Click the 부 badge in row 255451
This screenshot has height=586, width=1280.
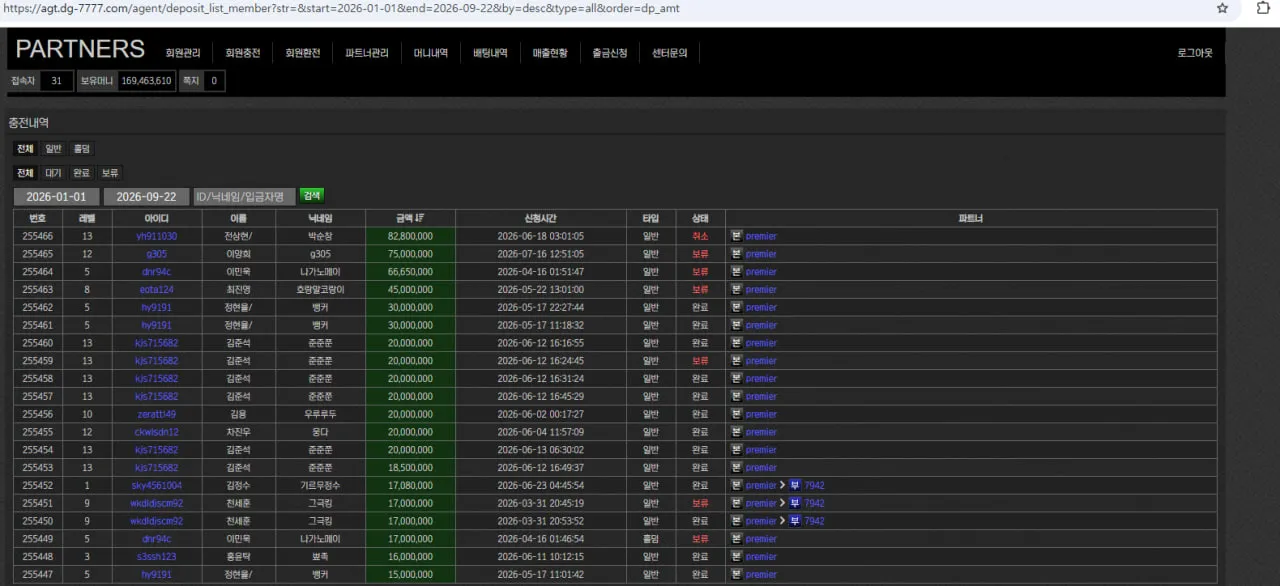(795, 503)
